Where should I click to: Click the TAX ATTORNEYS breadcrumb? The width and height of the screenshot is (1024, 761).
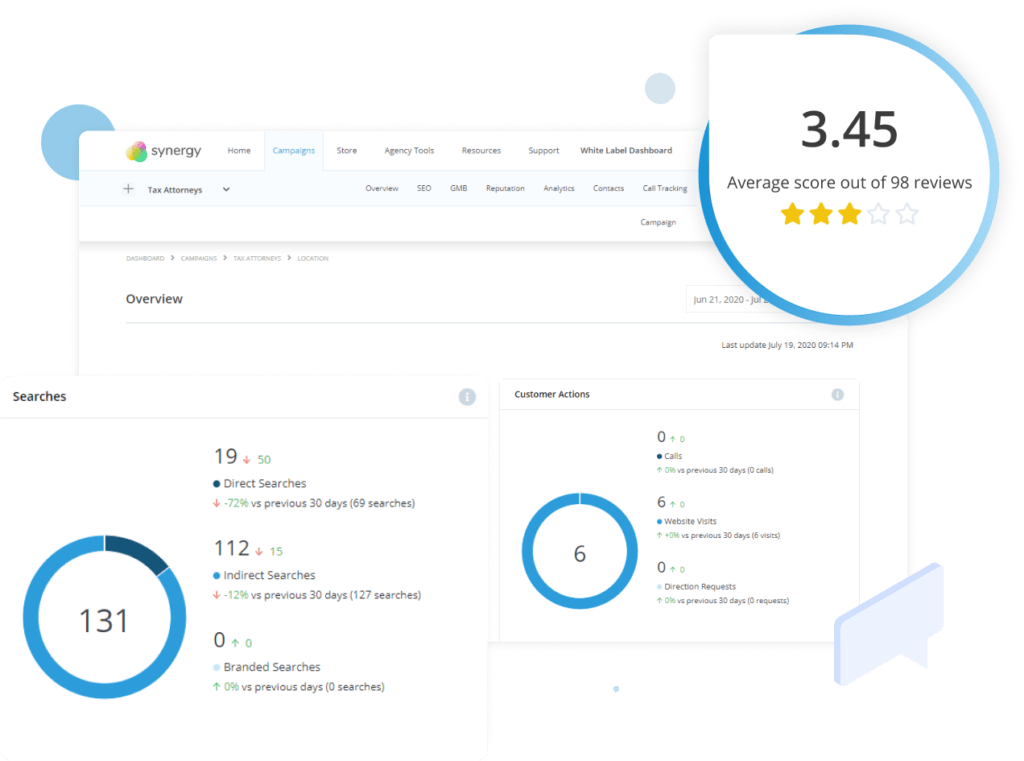[257, 259]
